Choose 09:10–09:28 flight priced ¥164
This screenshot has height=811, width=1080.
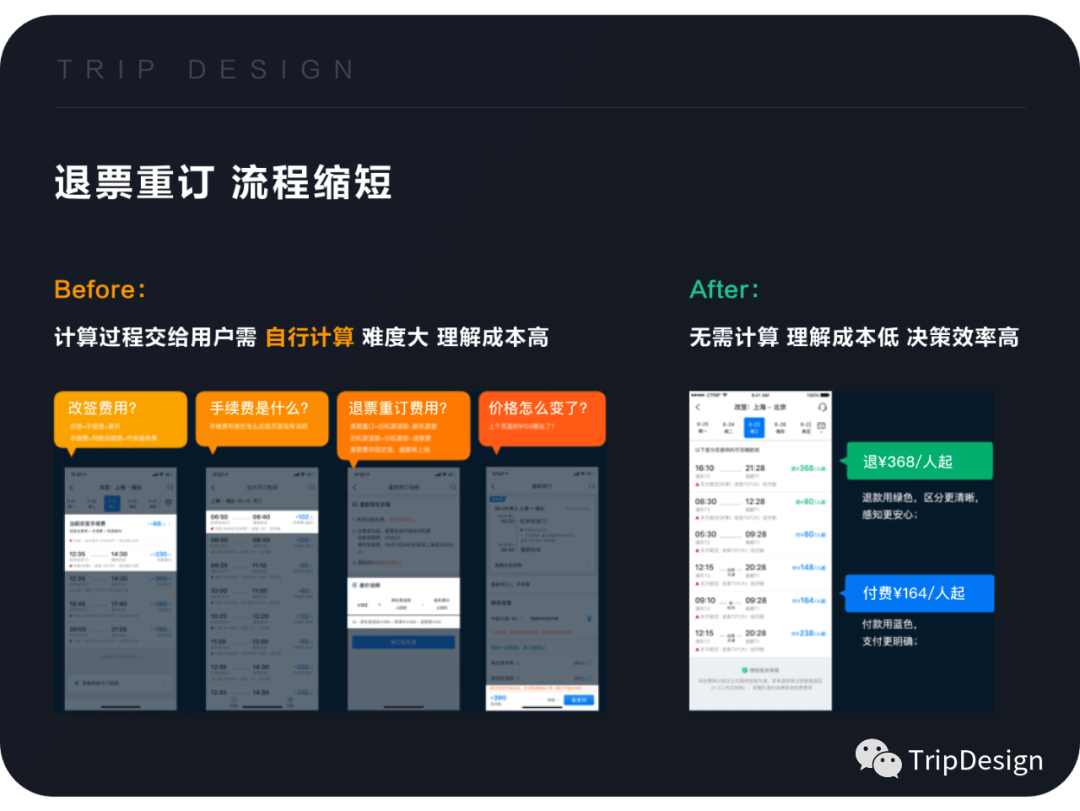pos(760,608)
